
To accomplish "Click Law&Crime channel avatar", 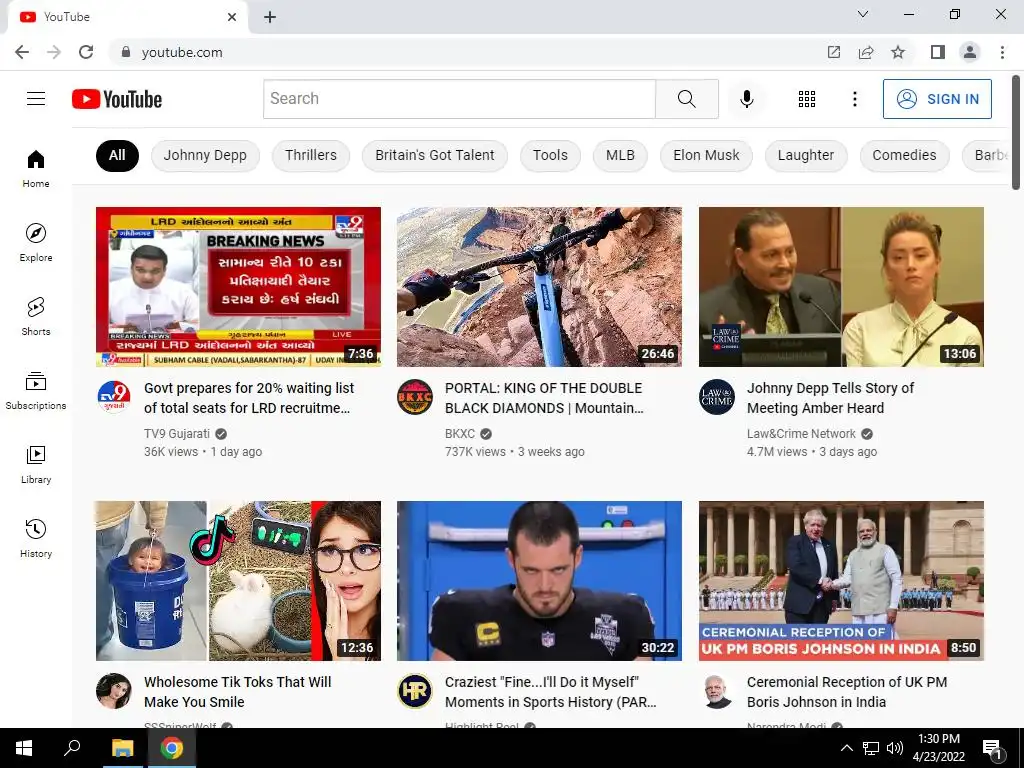I will coord(717,397).
